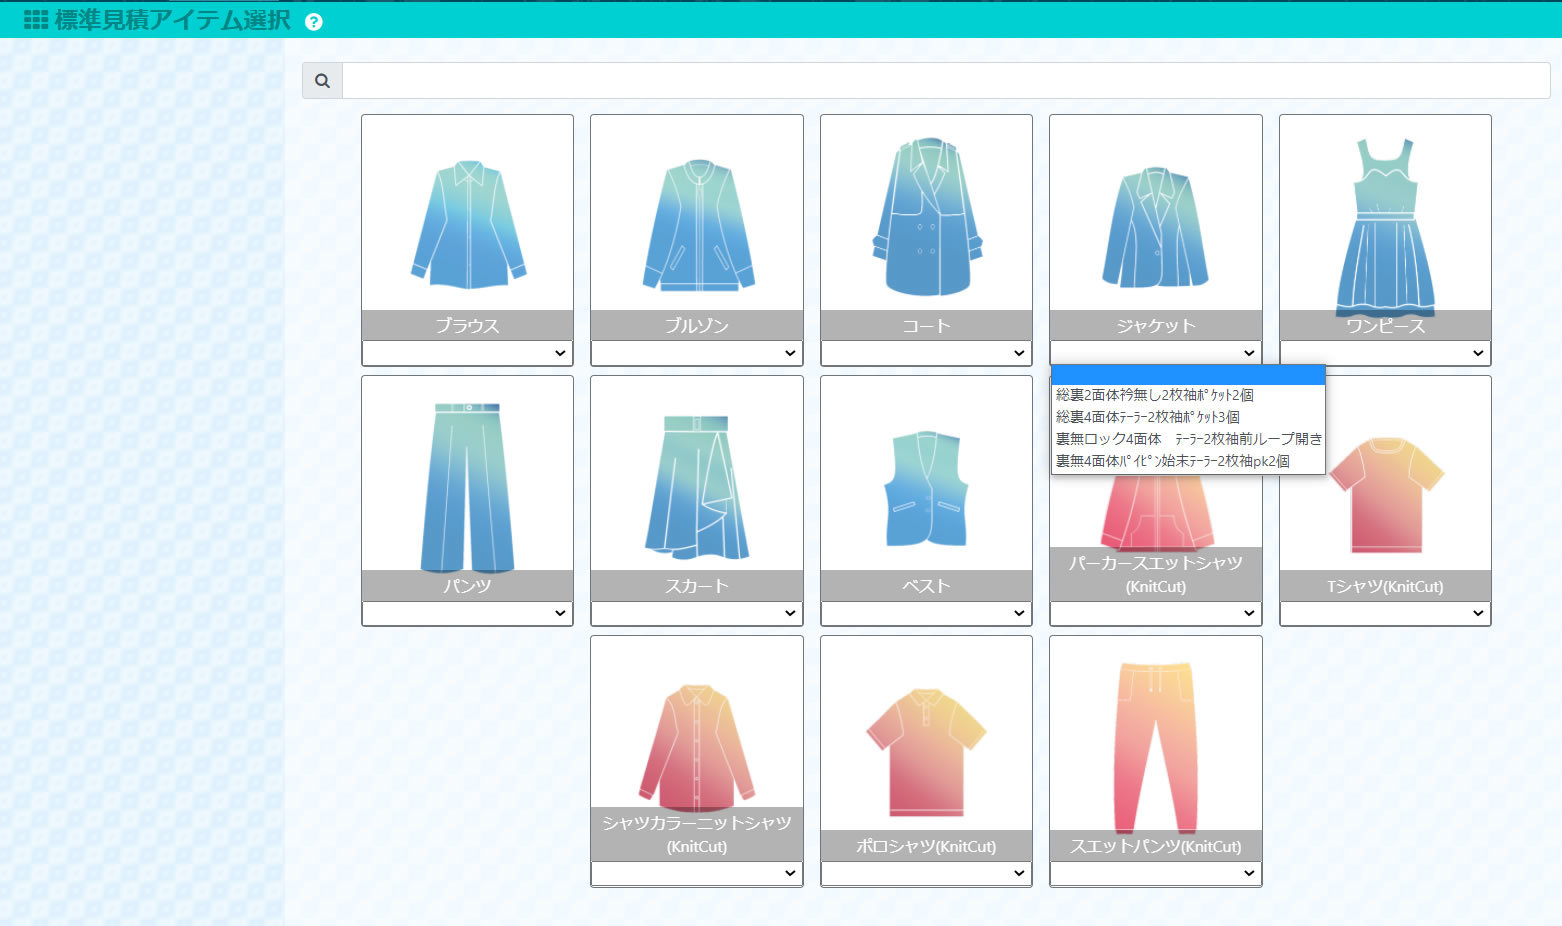Image resolution: width=1562 pixels, height=926 pixels.
Task: Click the search text input field
Action: coord(945,81)
